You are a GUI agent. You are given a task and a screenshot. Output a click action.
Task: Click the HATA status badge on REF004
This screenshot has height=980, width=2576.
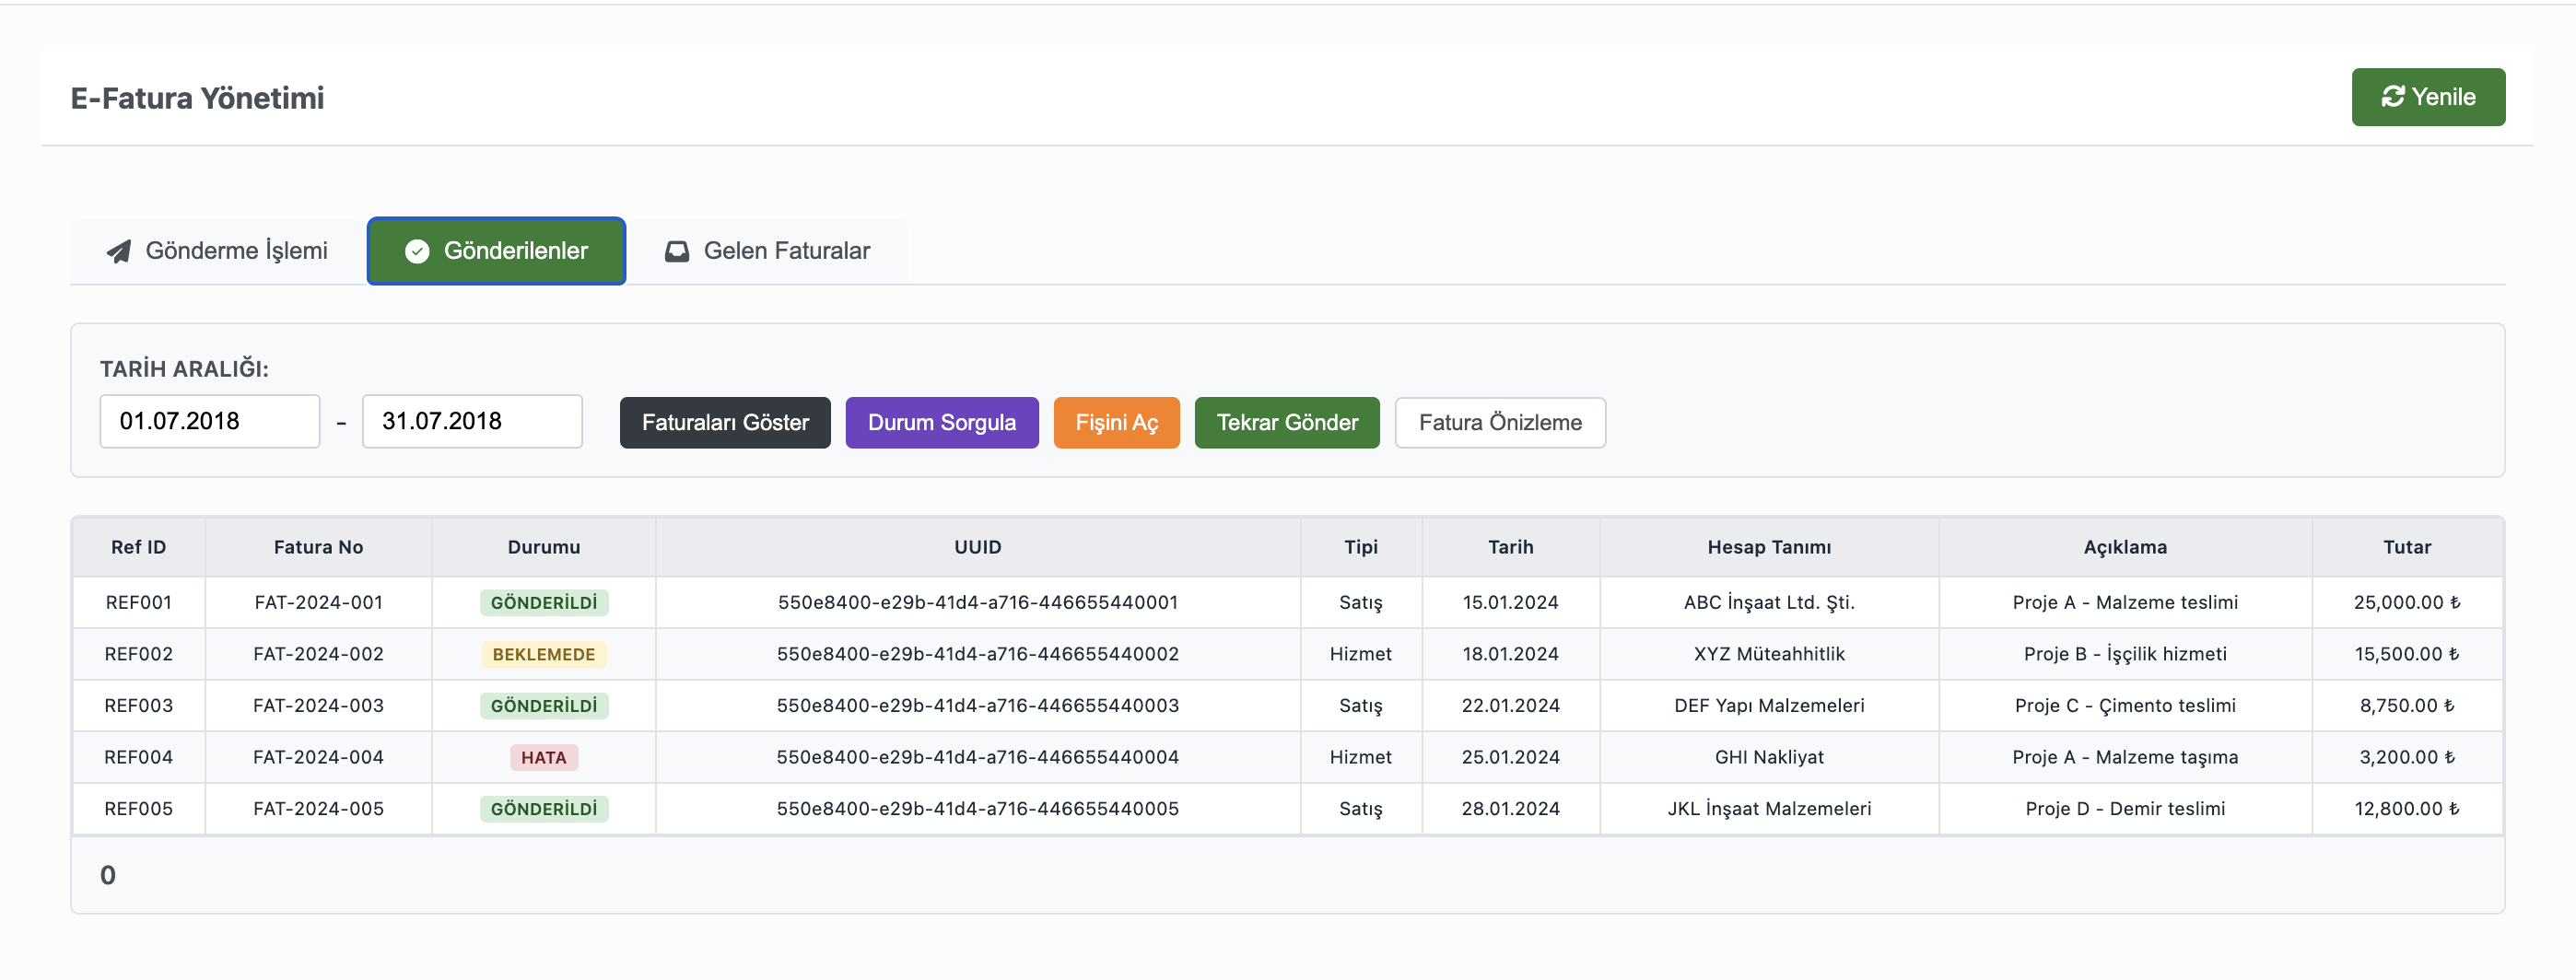[543, 757]
